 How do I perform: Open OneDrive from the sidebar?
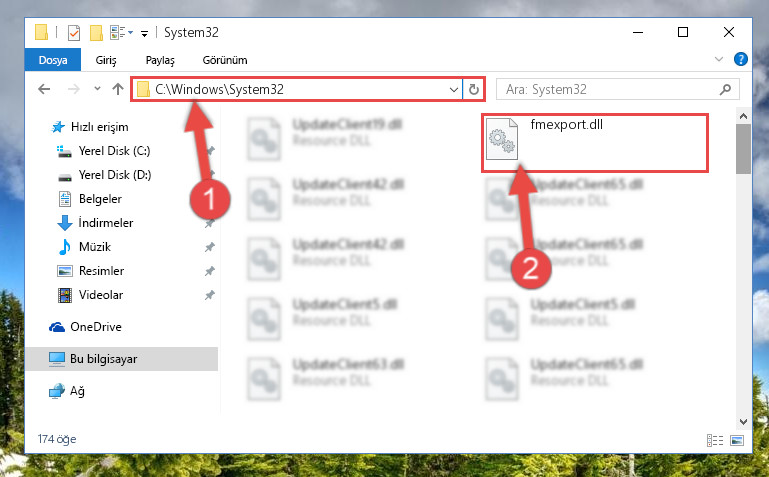point(96,327)
